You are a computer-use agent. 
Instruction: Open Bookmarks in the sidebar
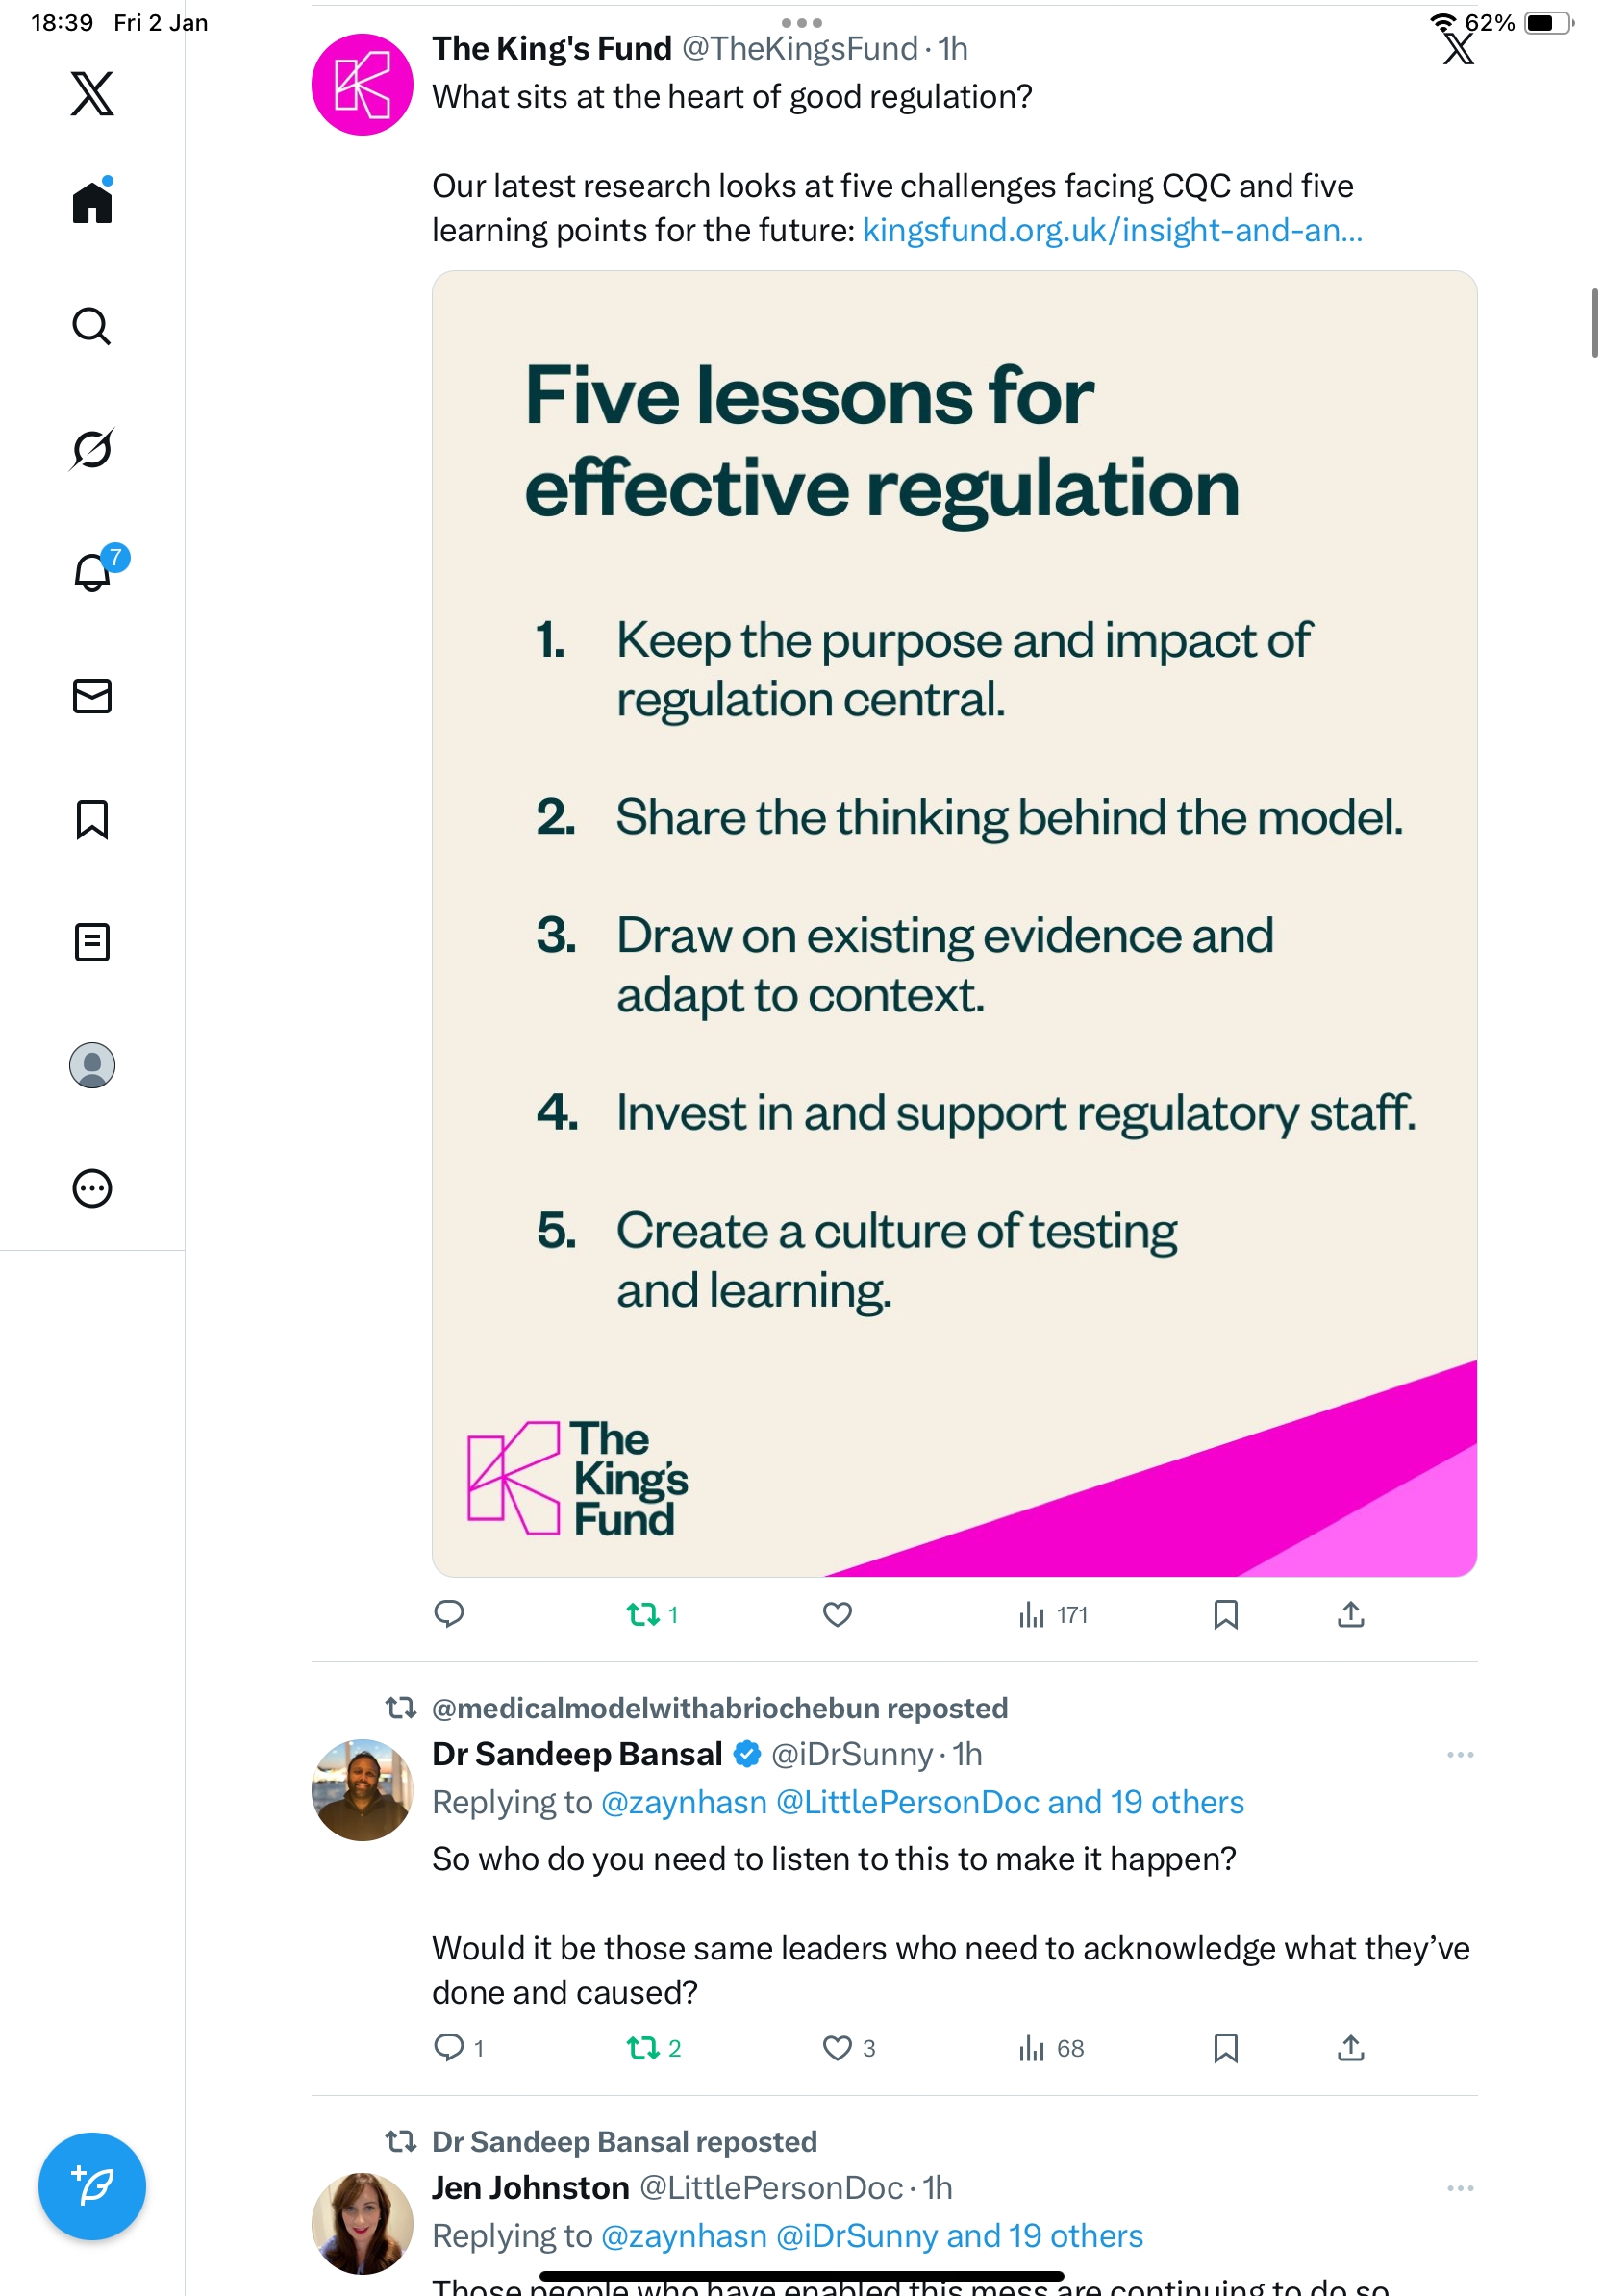coord(92,819)
